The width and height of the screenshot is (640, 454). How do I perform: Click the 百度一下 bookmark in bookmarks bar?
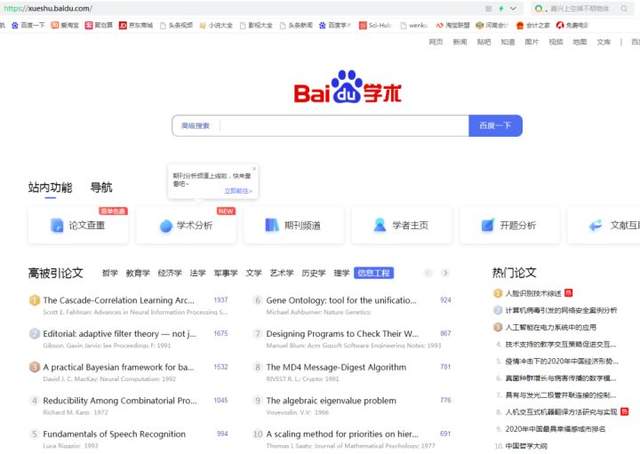tap(28, 25)
